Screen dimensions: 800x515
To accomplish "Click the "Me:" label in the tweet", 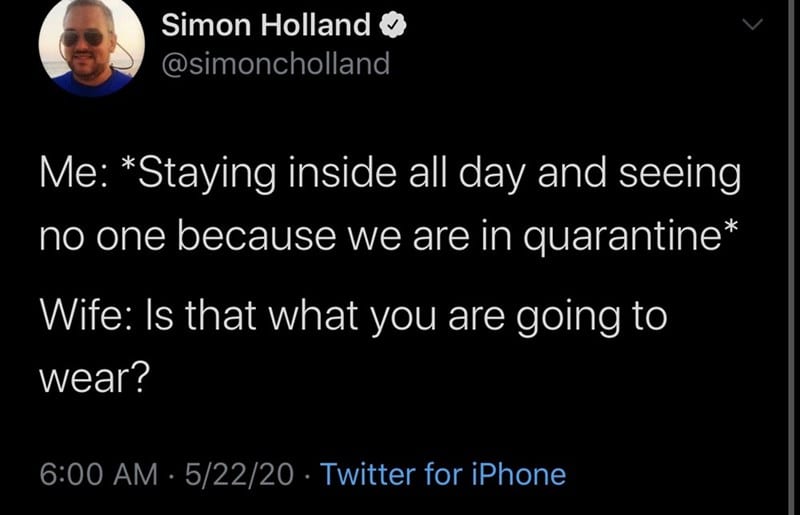I will coord(73,173).
